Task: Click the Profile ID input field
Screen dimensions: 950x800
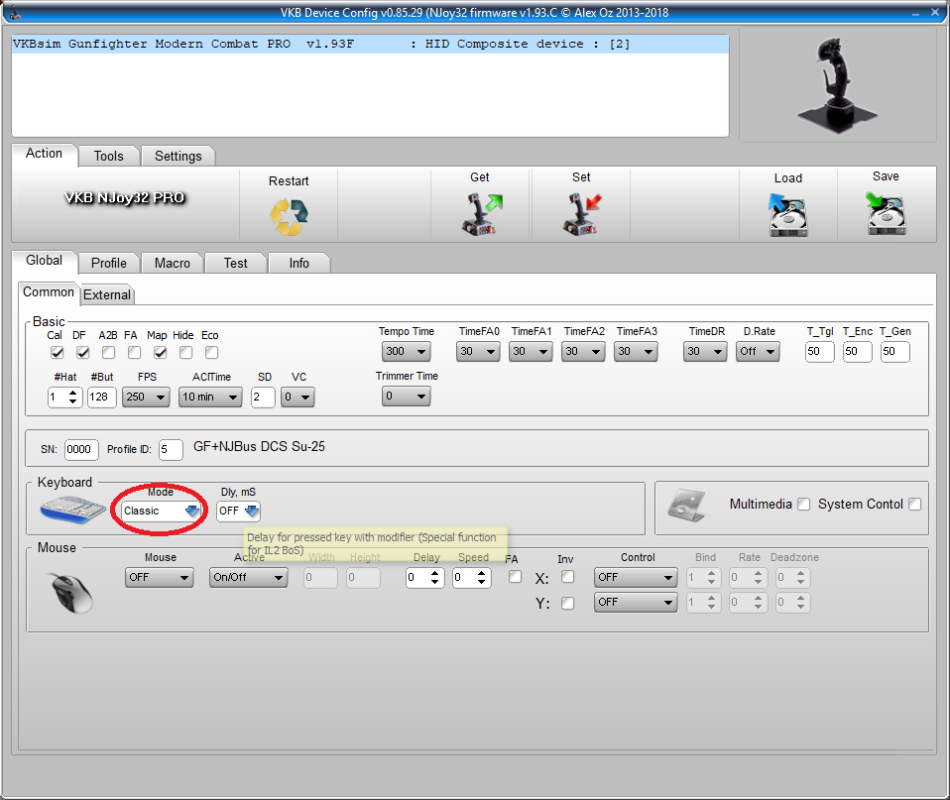Action: click(170, 450)
